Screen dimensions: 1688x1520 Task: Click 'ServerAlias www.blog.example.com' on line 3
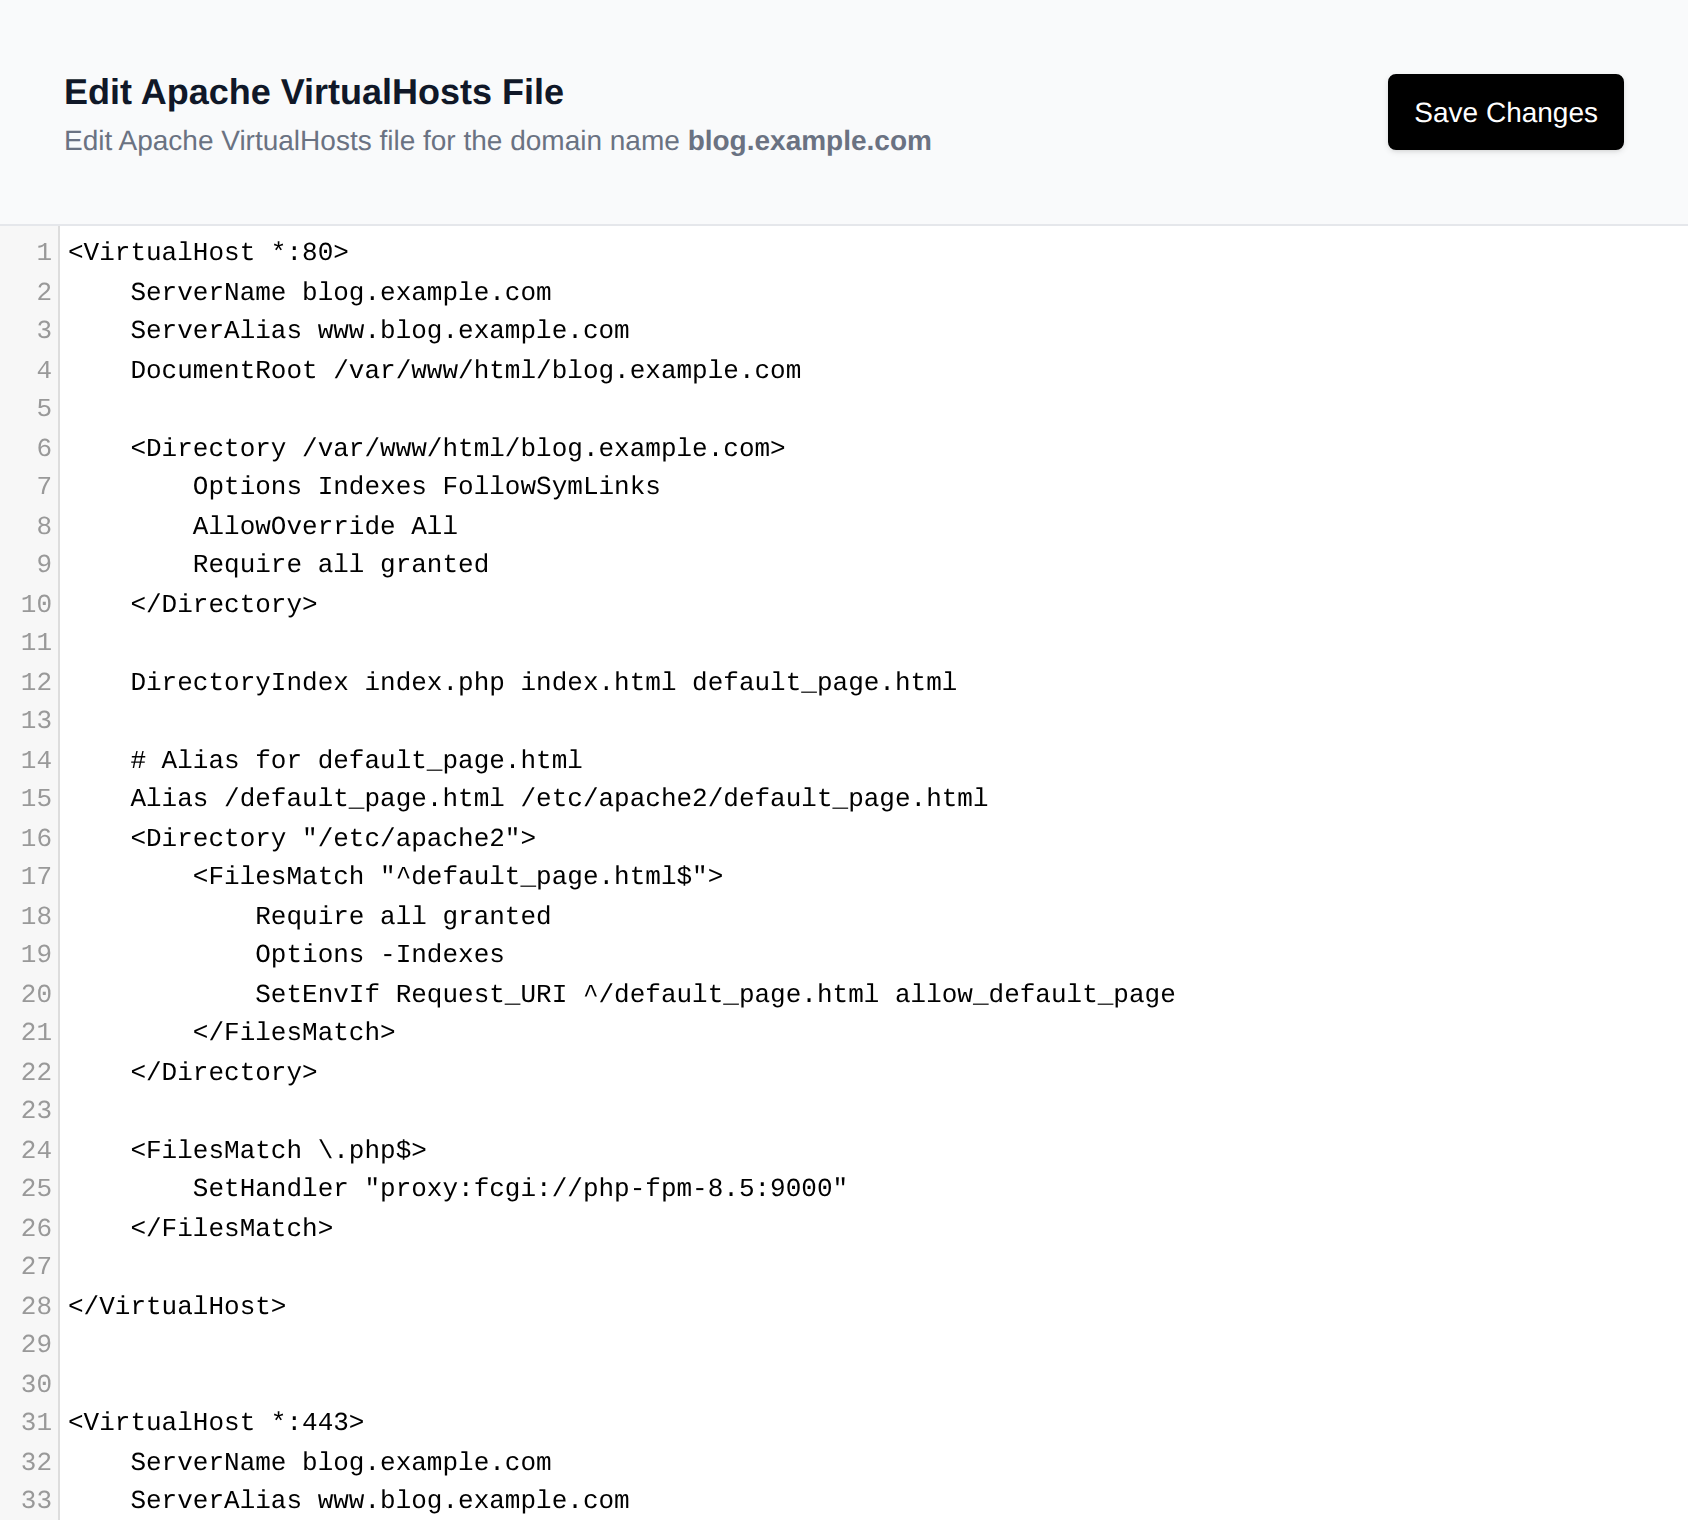tap(380, 330)
